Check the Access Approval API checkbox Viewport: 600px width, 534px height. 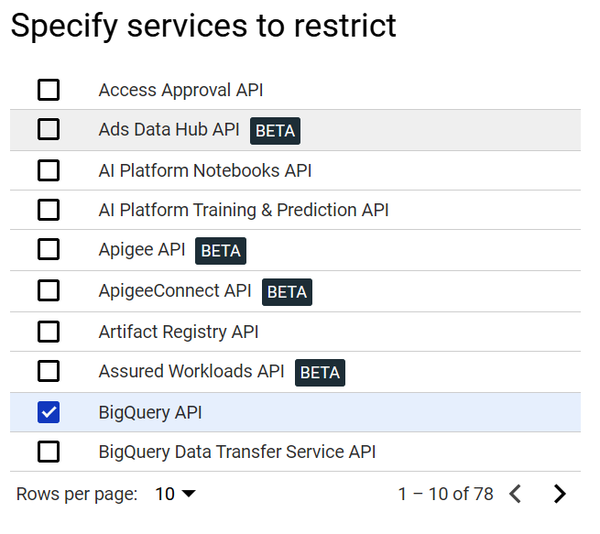pos(49,90)
